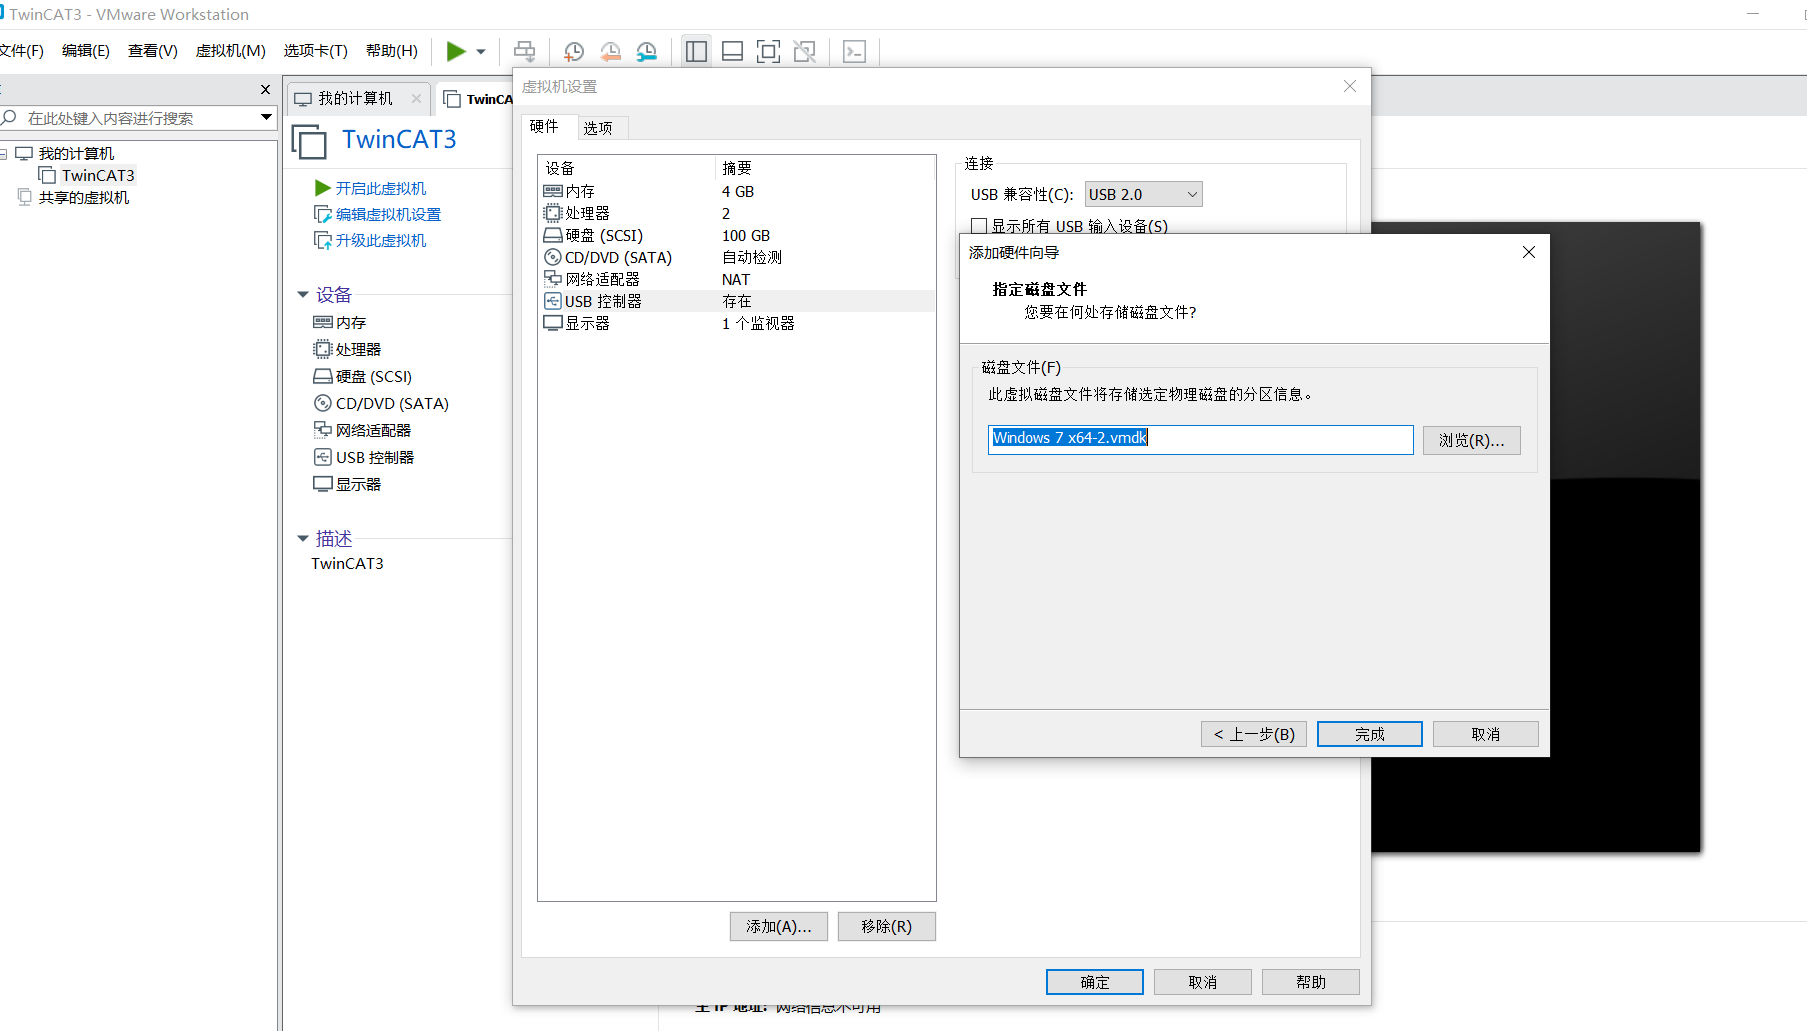The width and height of the screenshot is (1807, 1031).
Task: Open the 编辑(E) menu
Action: [x=86, y=51]
